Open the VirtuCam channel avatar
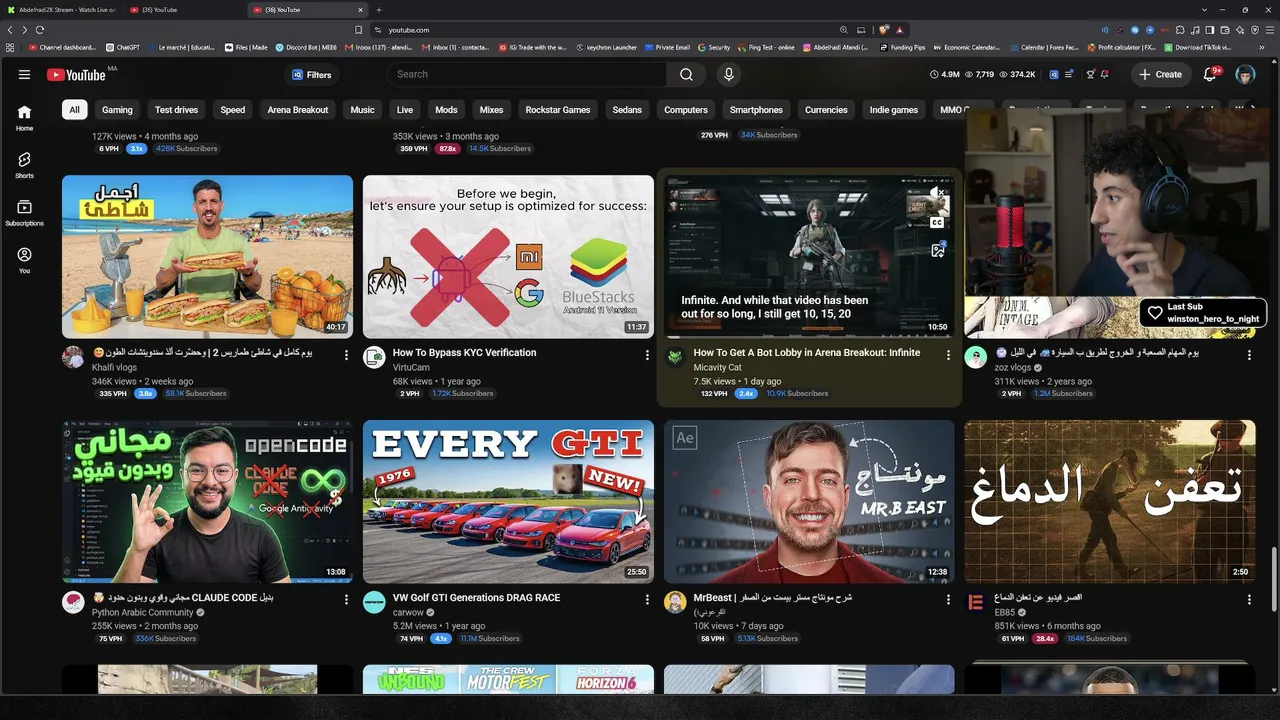 374,357
